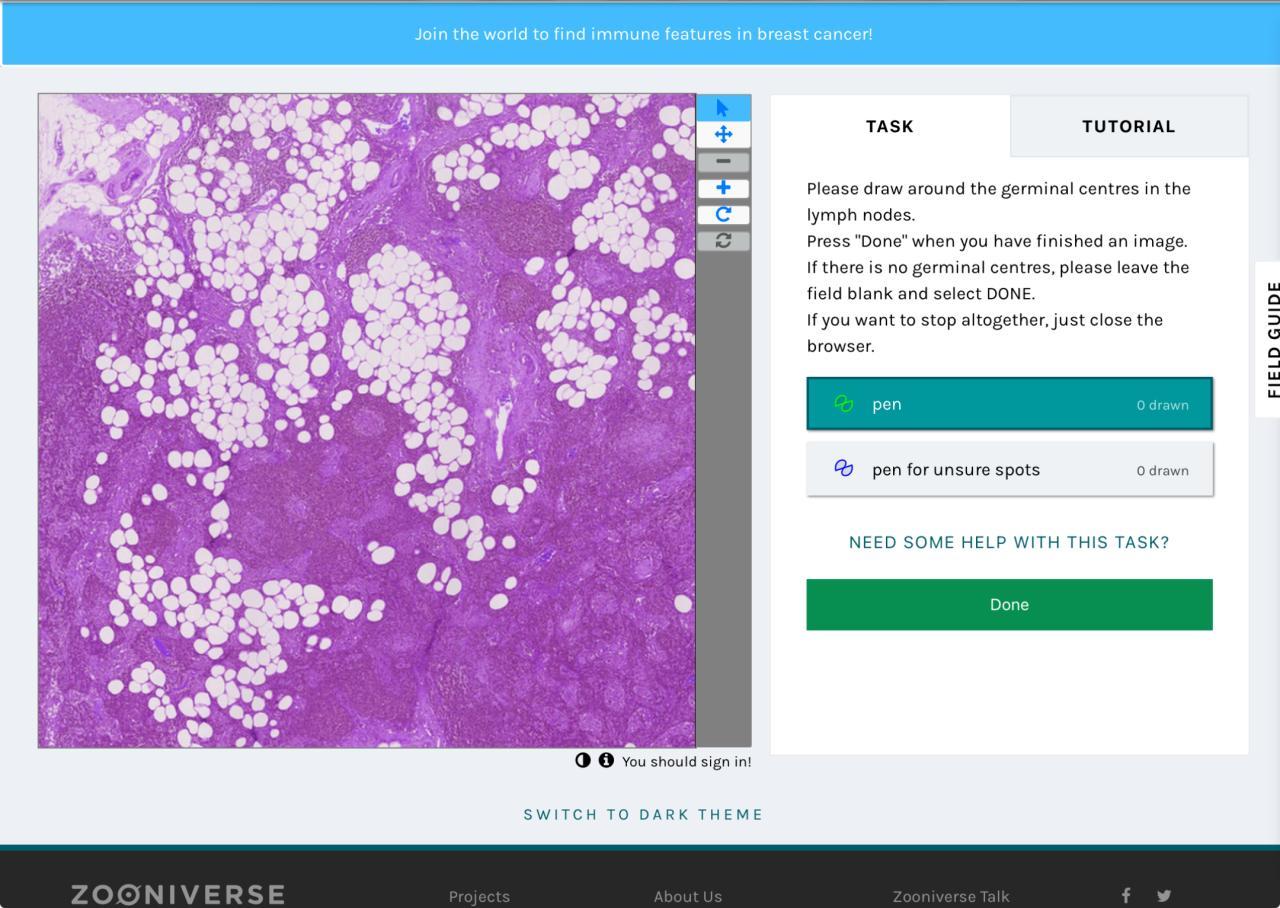Viewport: 1280px width, 908px height.
Task: Click blue pen icon for unsure spots
Action: [844, 468]
